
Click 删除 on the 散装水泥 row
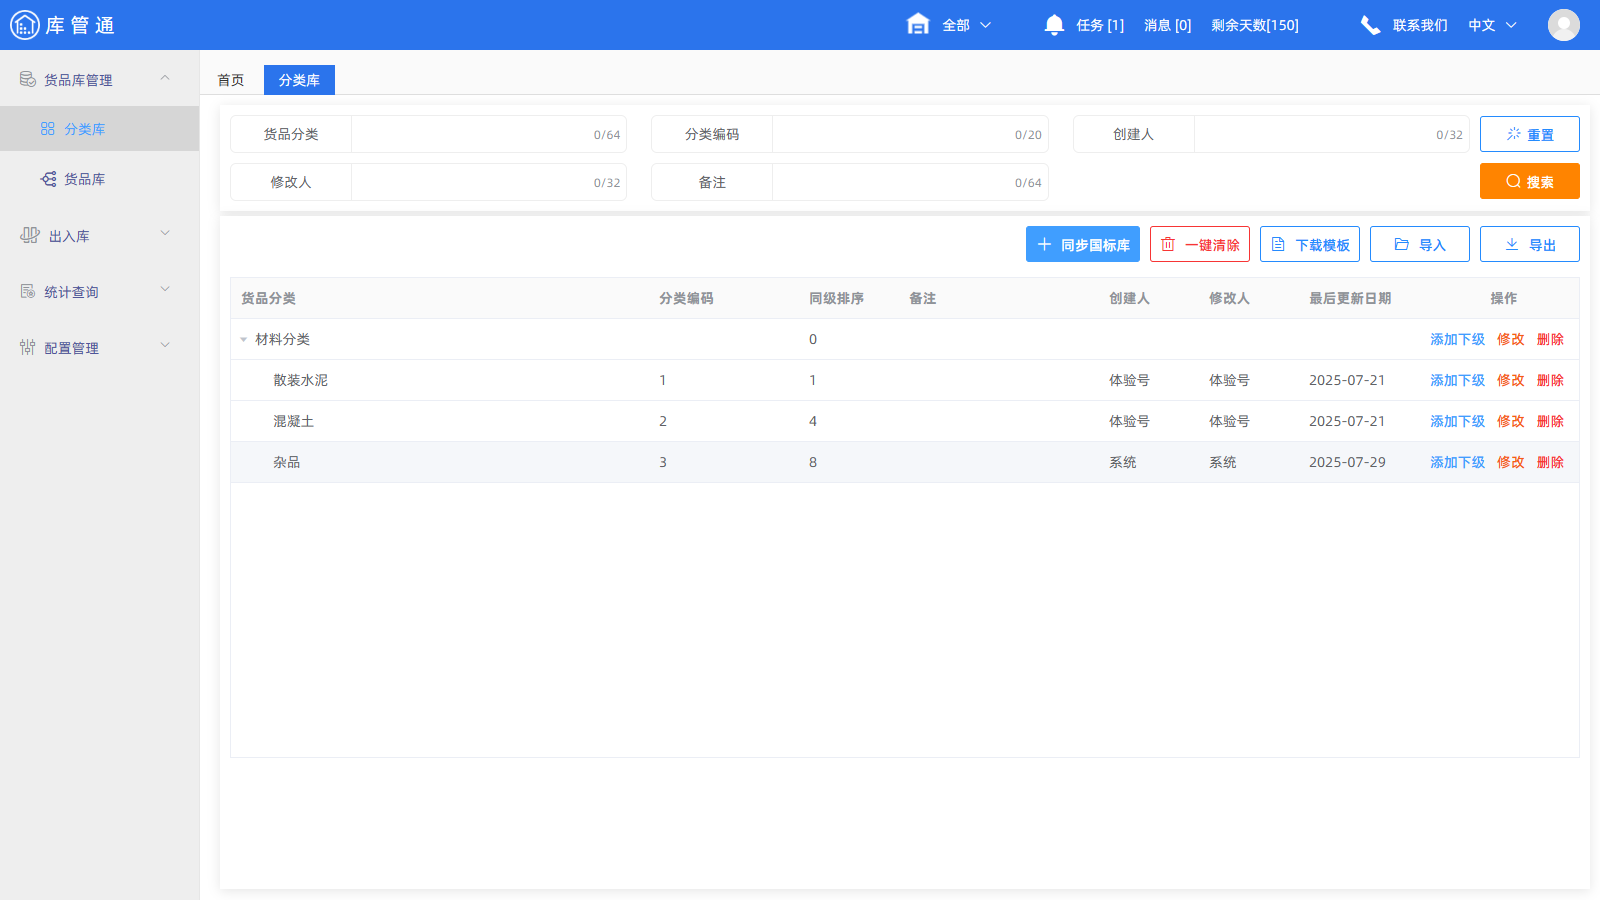pyautogui.click(x=1549, y=380)
